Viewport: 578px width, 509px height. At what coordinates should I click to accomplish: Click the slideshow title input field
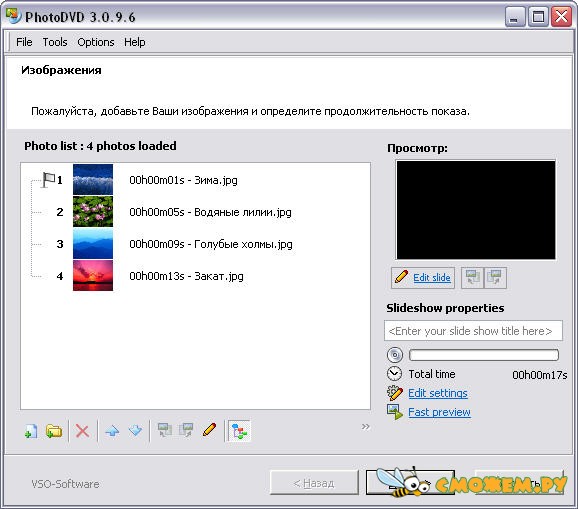tap(473, 331)
